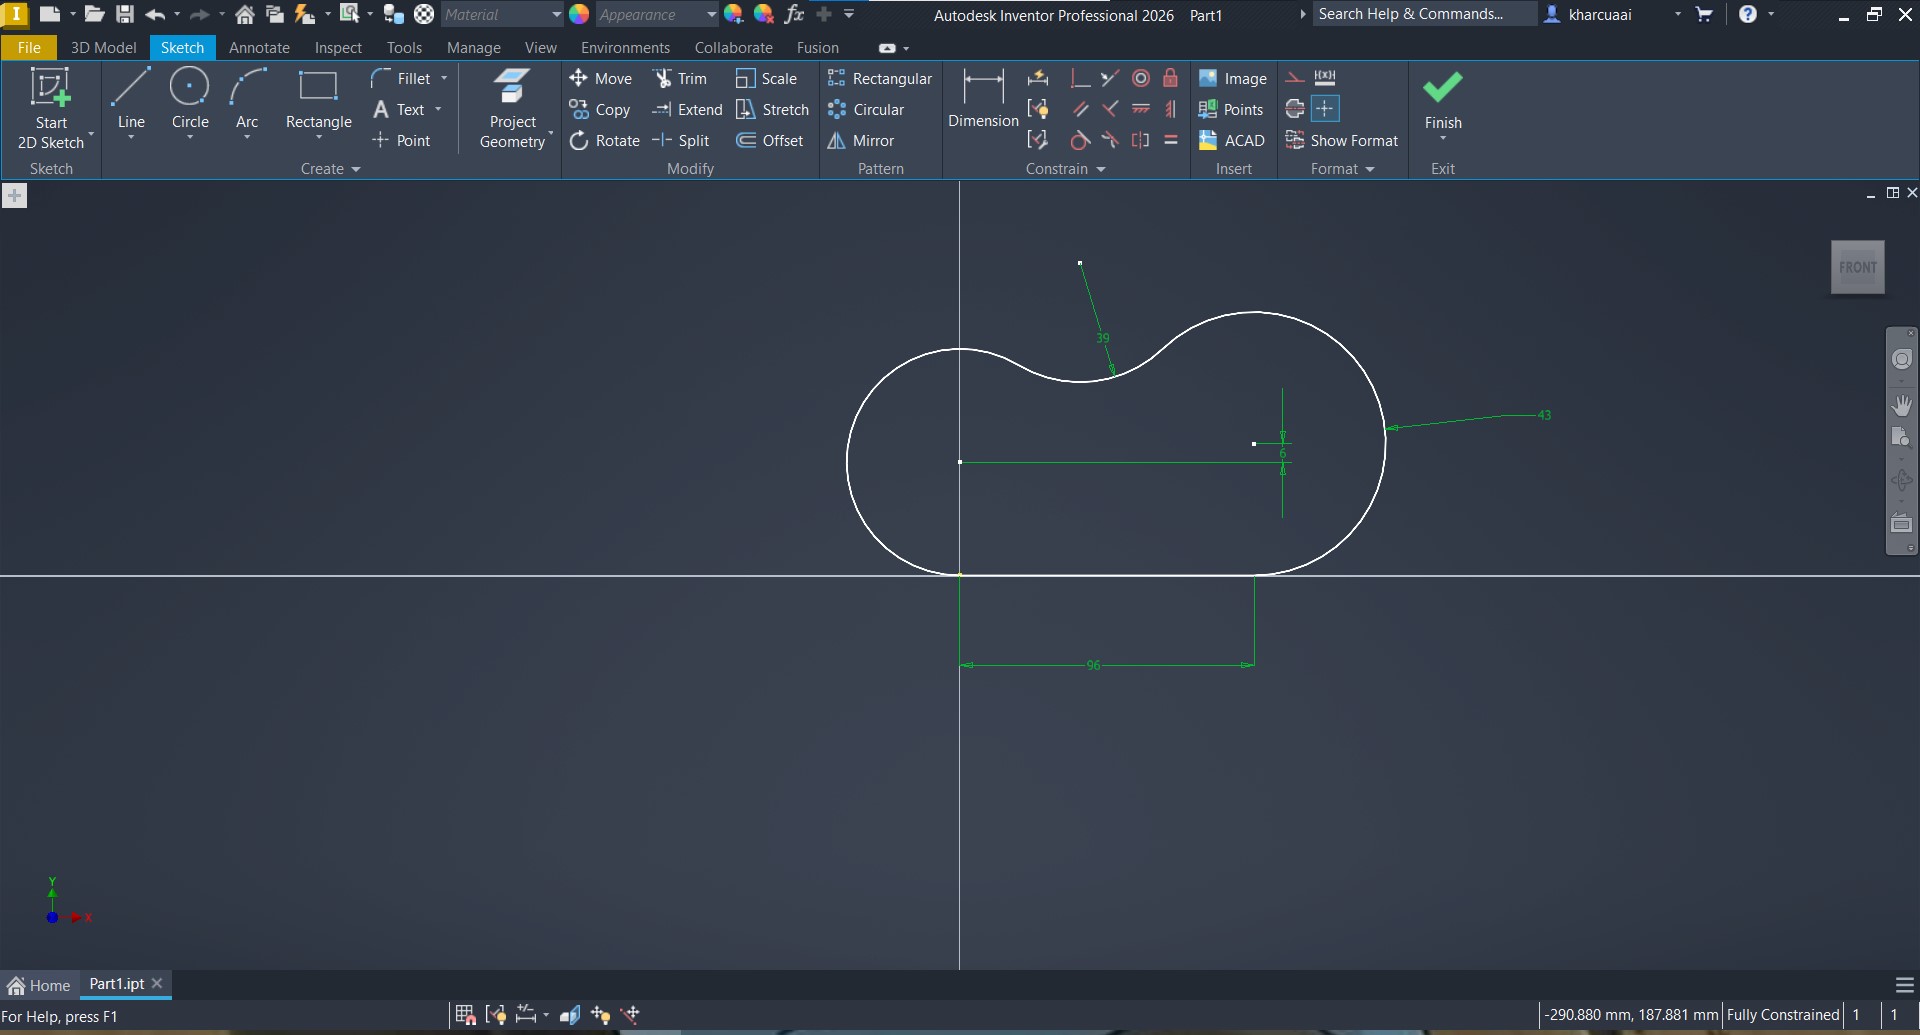The width and height of the screenshot is (1920, 1035).
Task: Switch to the Home document tab
Action: pos(40,985)
